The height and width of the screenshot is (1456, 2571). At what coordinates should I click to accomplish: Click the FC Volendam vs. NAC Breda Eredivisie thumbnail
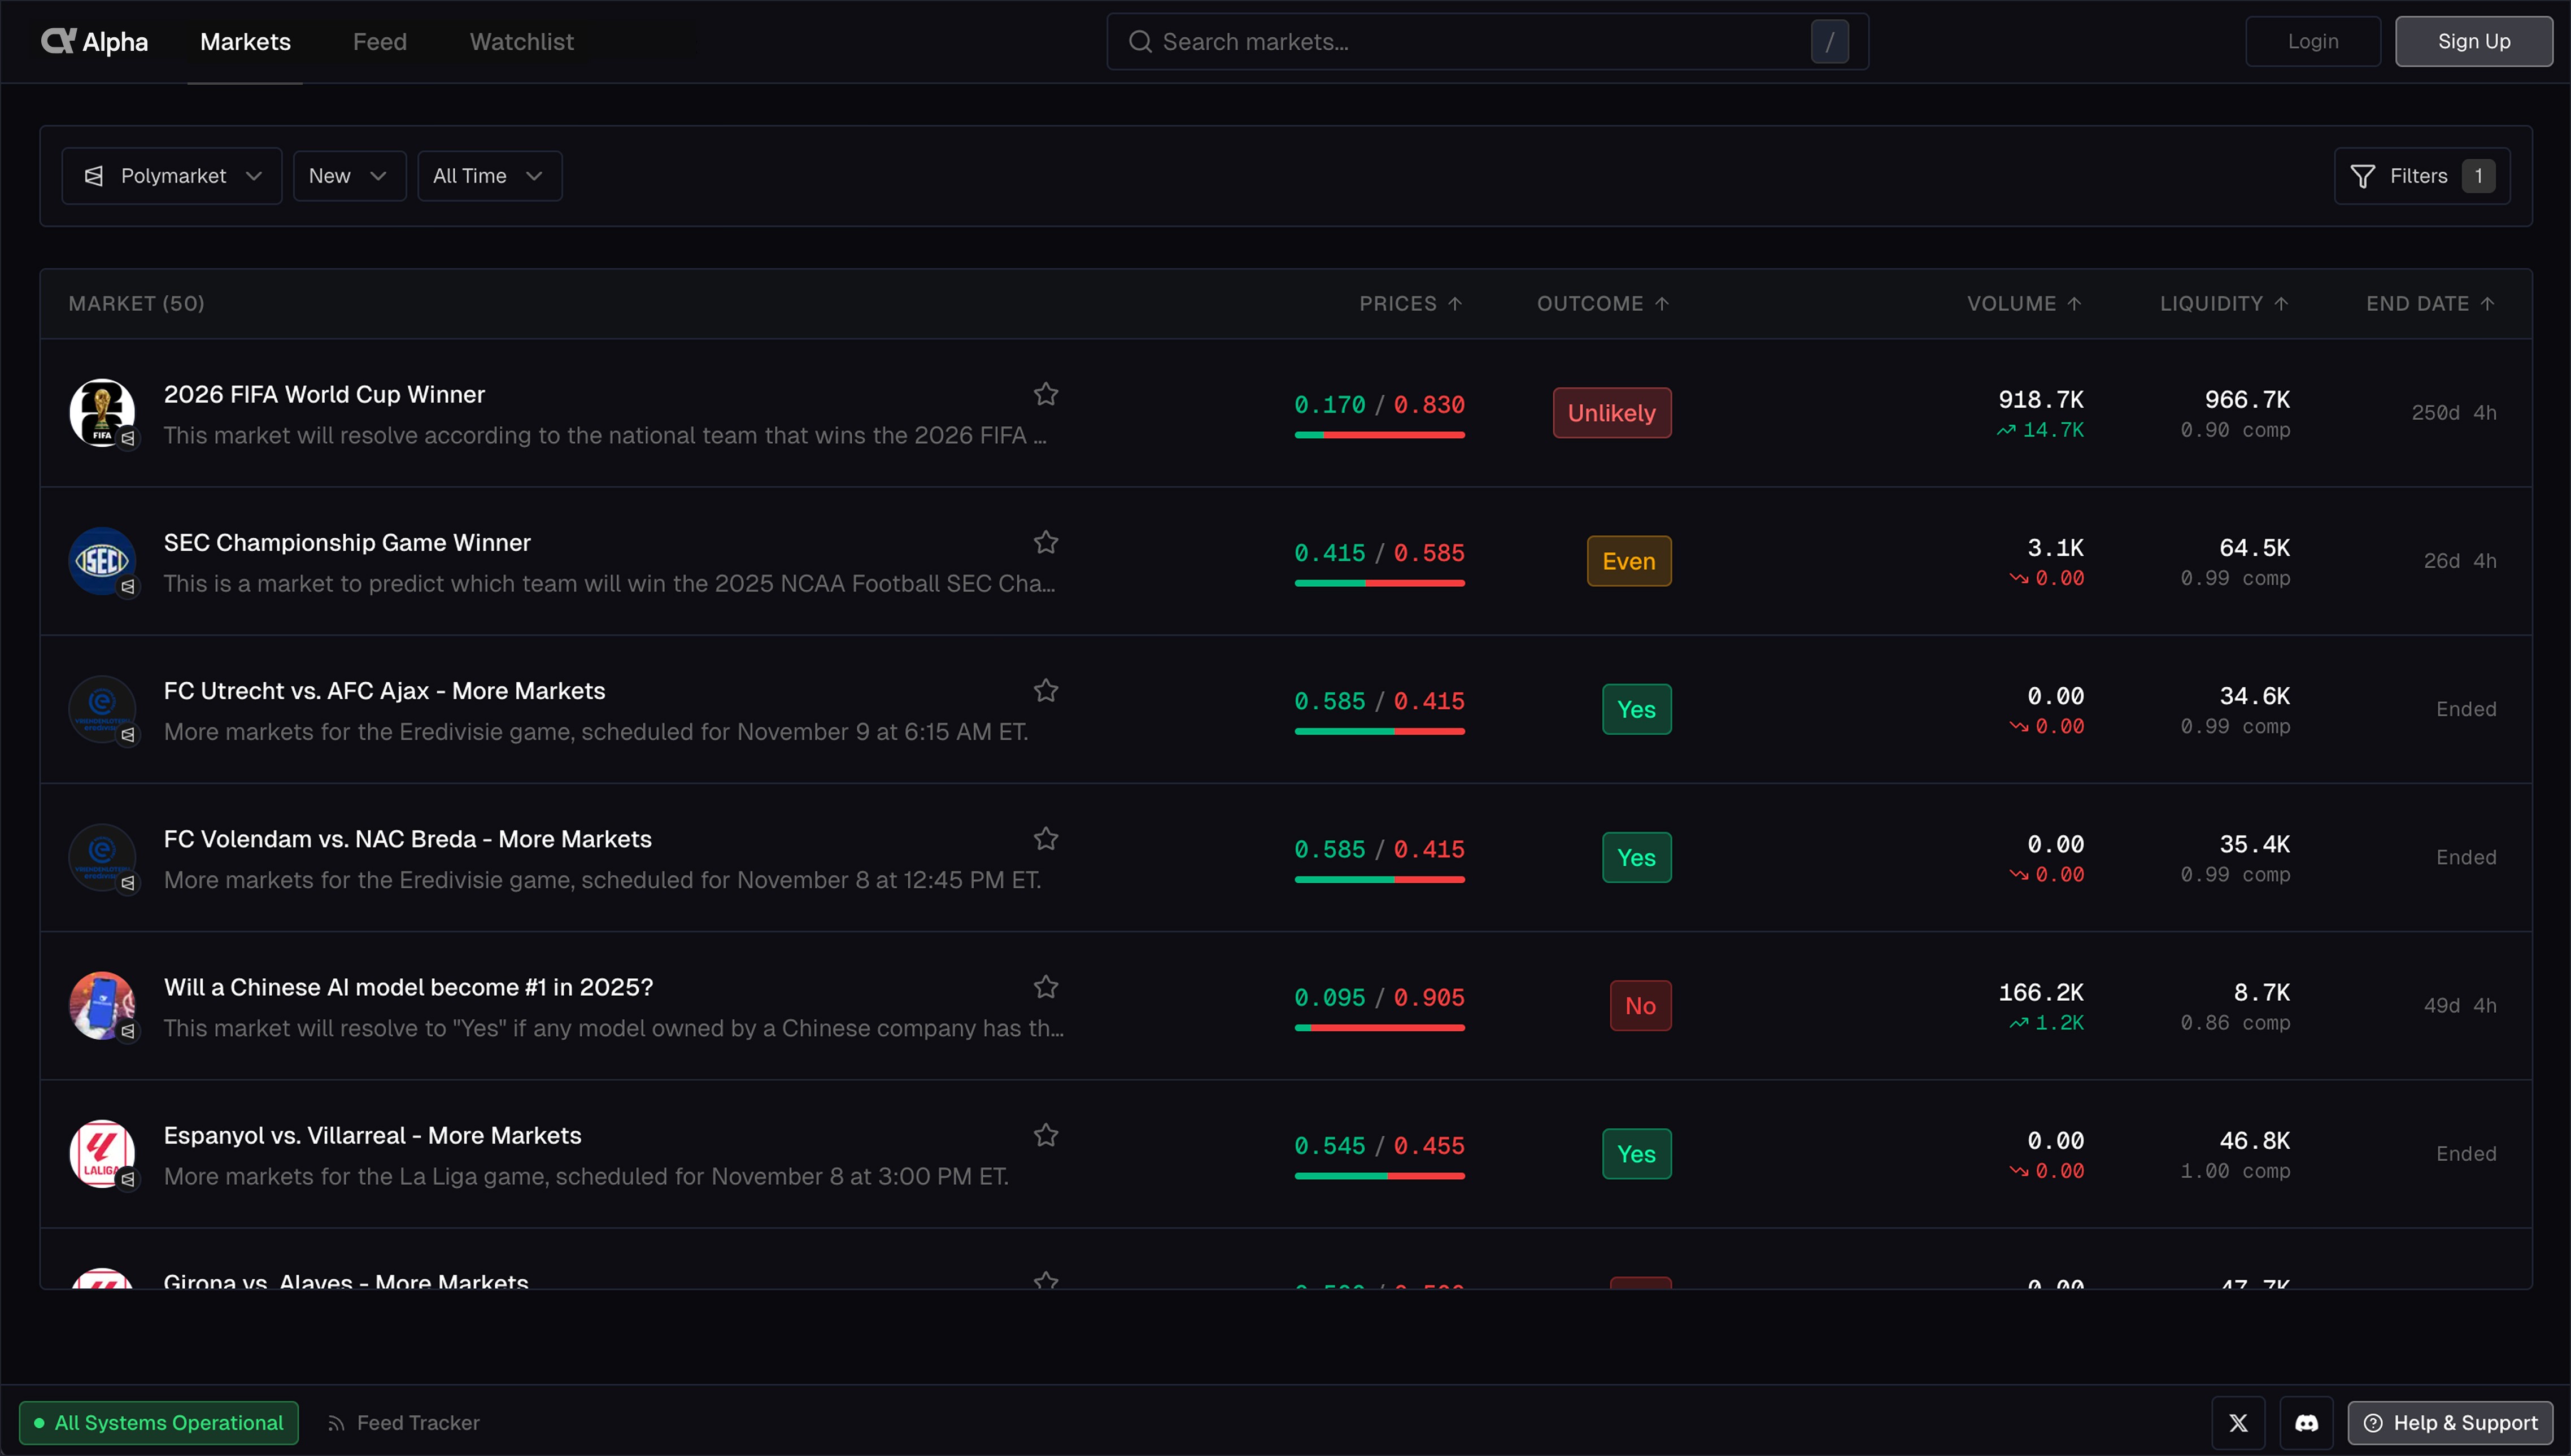coord(102,857)
